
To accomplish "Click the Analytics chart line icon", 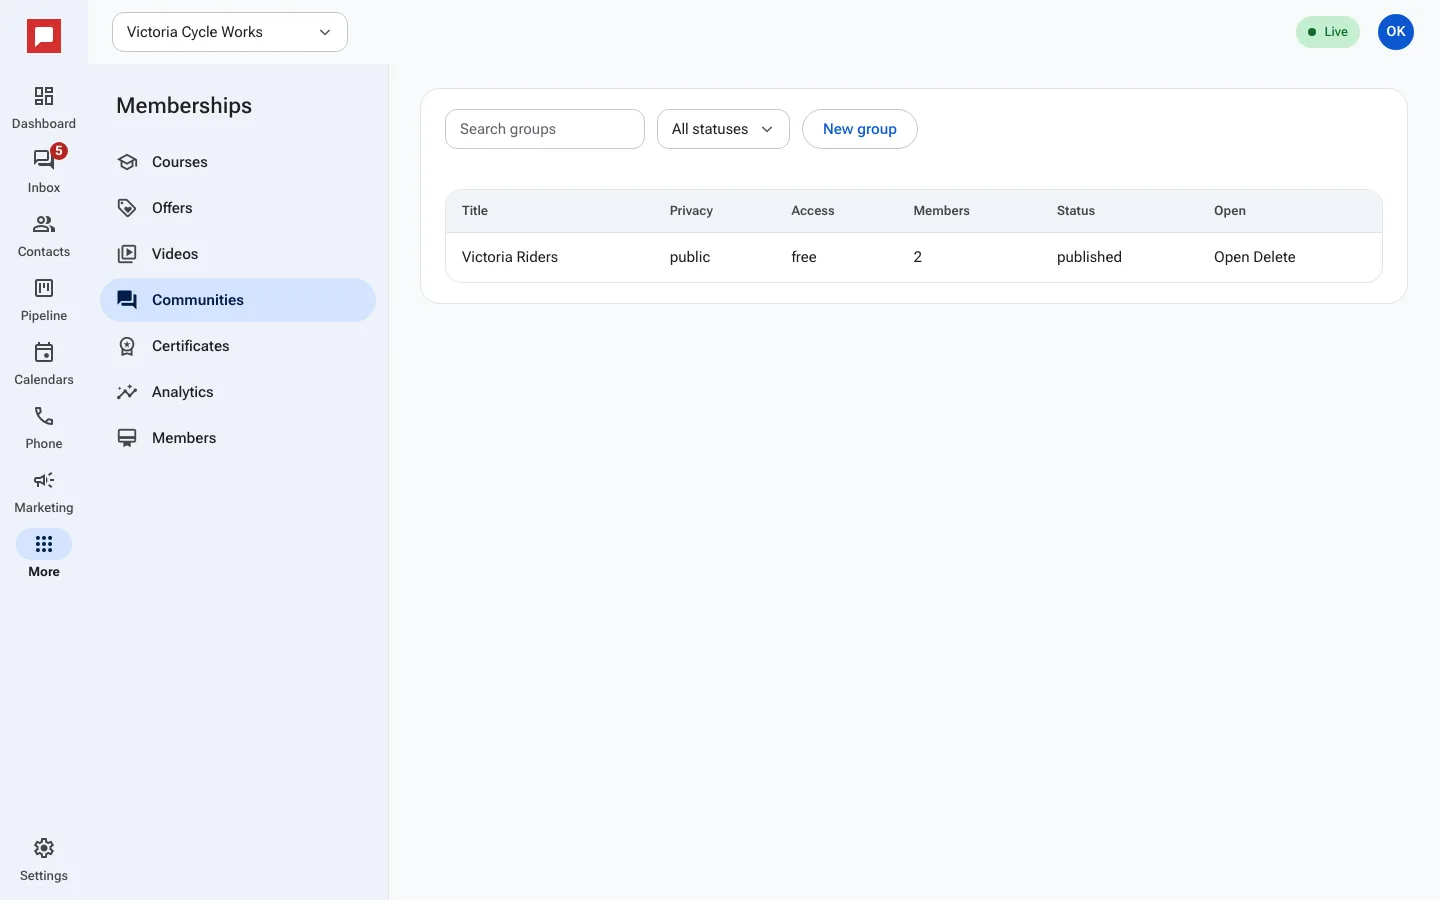I will [x=127, y=392].
